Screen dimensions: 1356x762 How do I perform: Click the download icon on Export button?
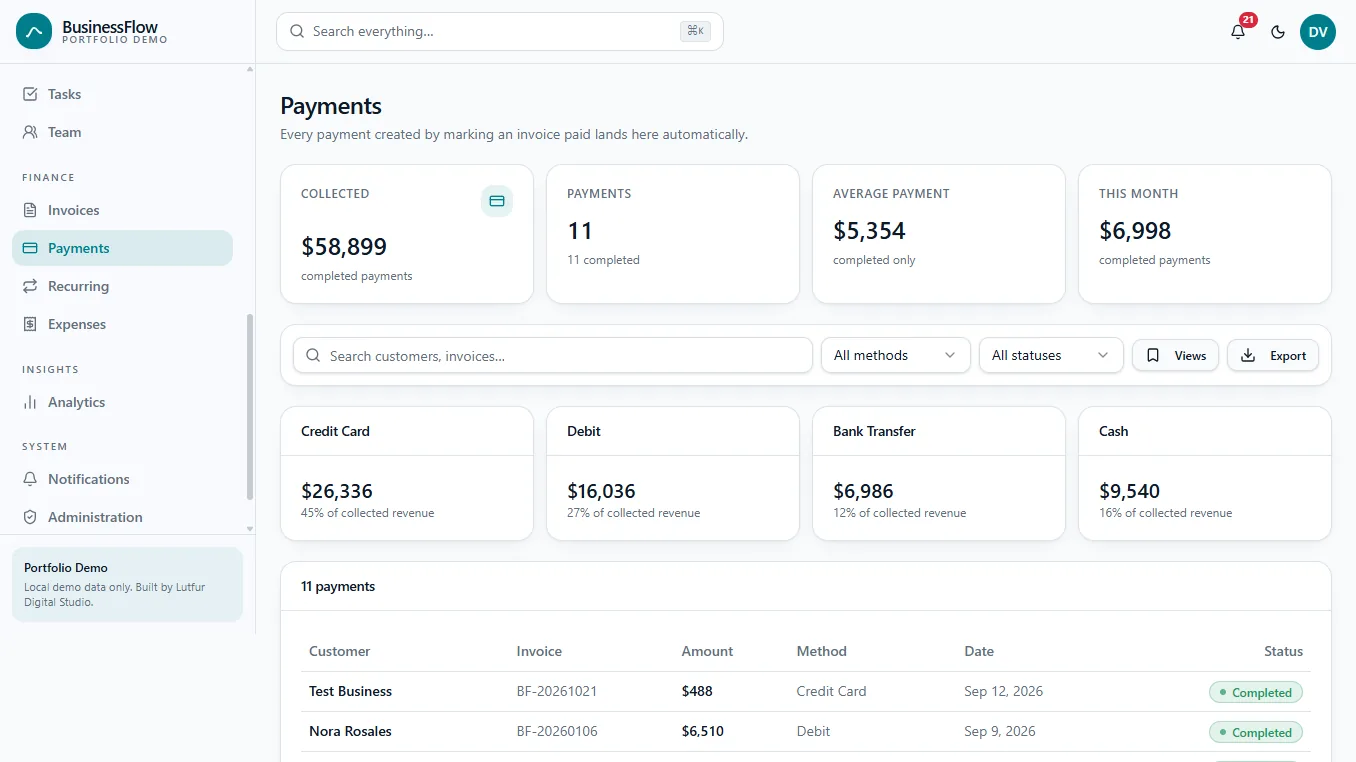coord(1248,355)
